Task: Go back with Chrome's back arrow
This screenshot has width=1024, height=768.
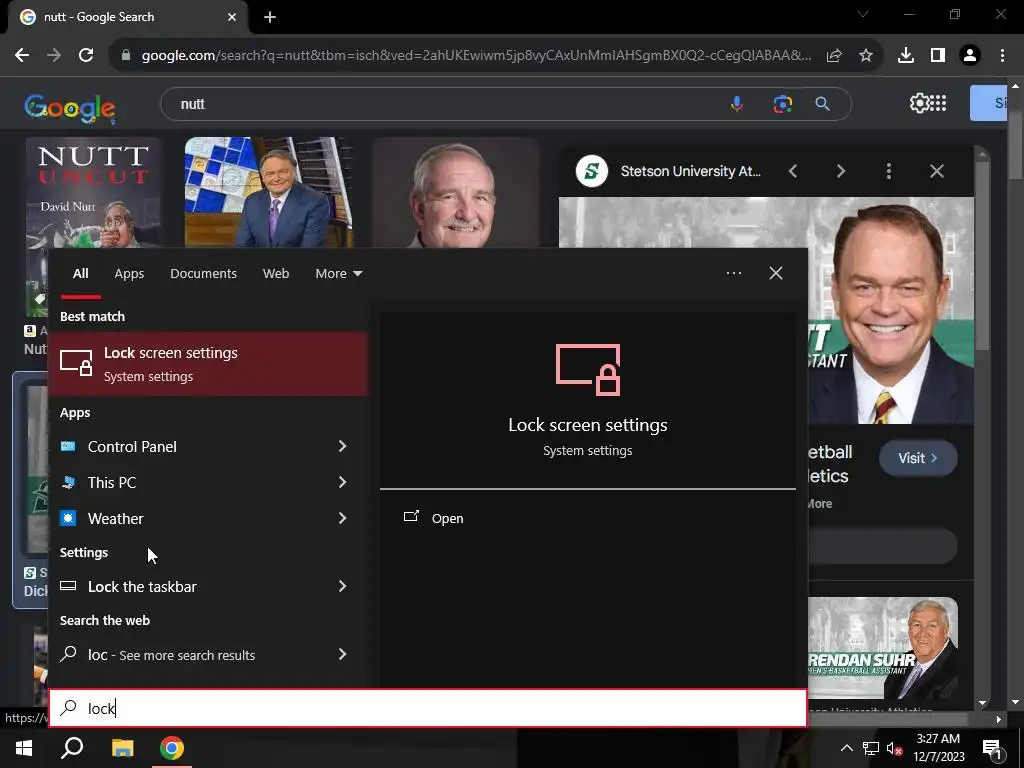Action: 22,56
